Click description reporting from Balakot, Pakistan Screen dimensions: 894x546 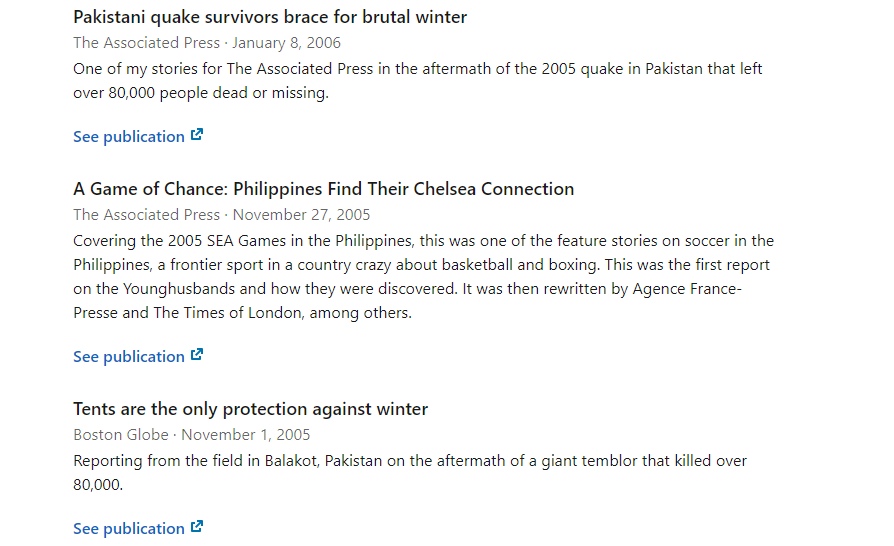[x=409, y=472]
